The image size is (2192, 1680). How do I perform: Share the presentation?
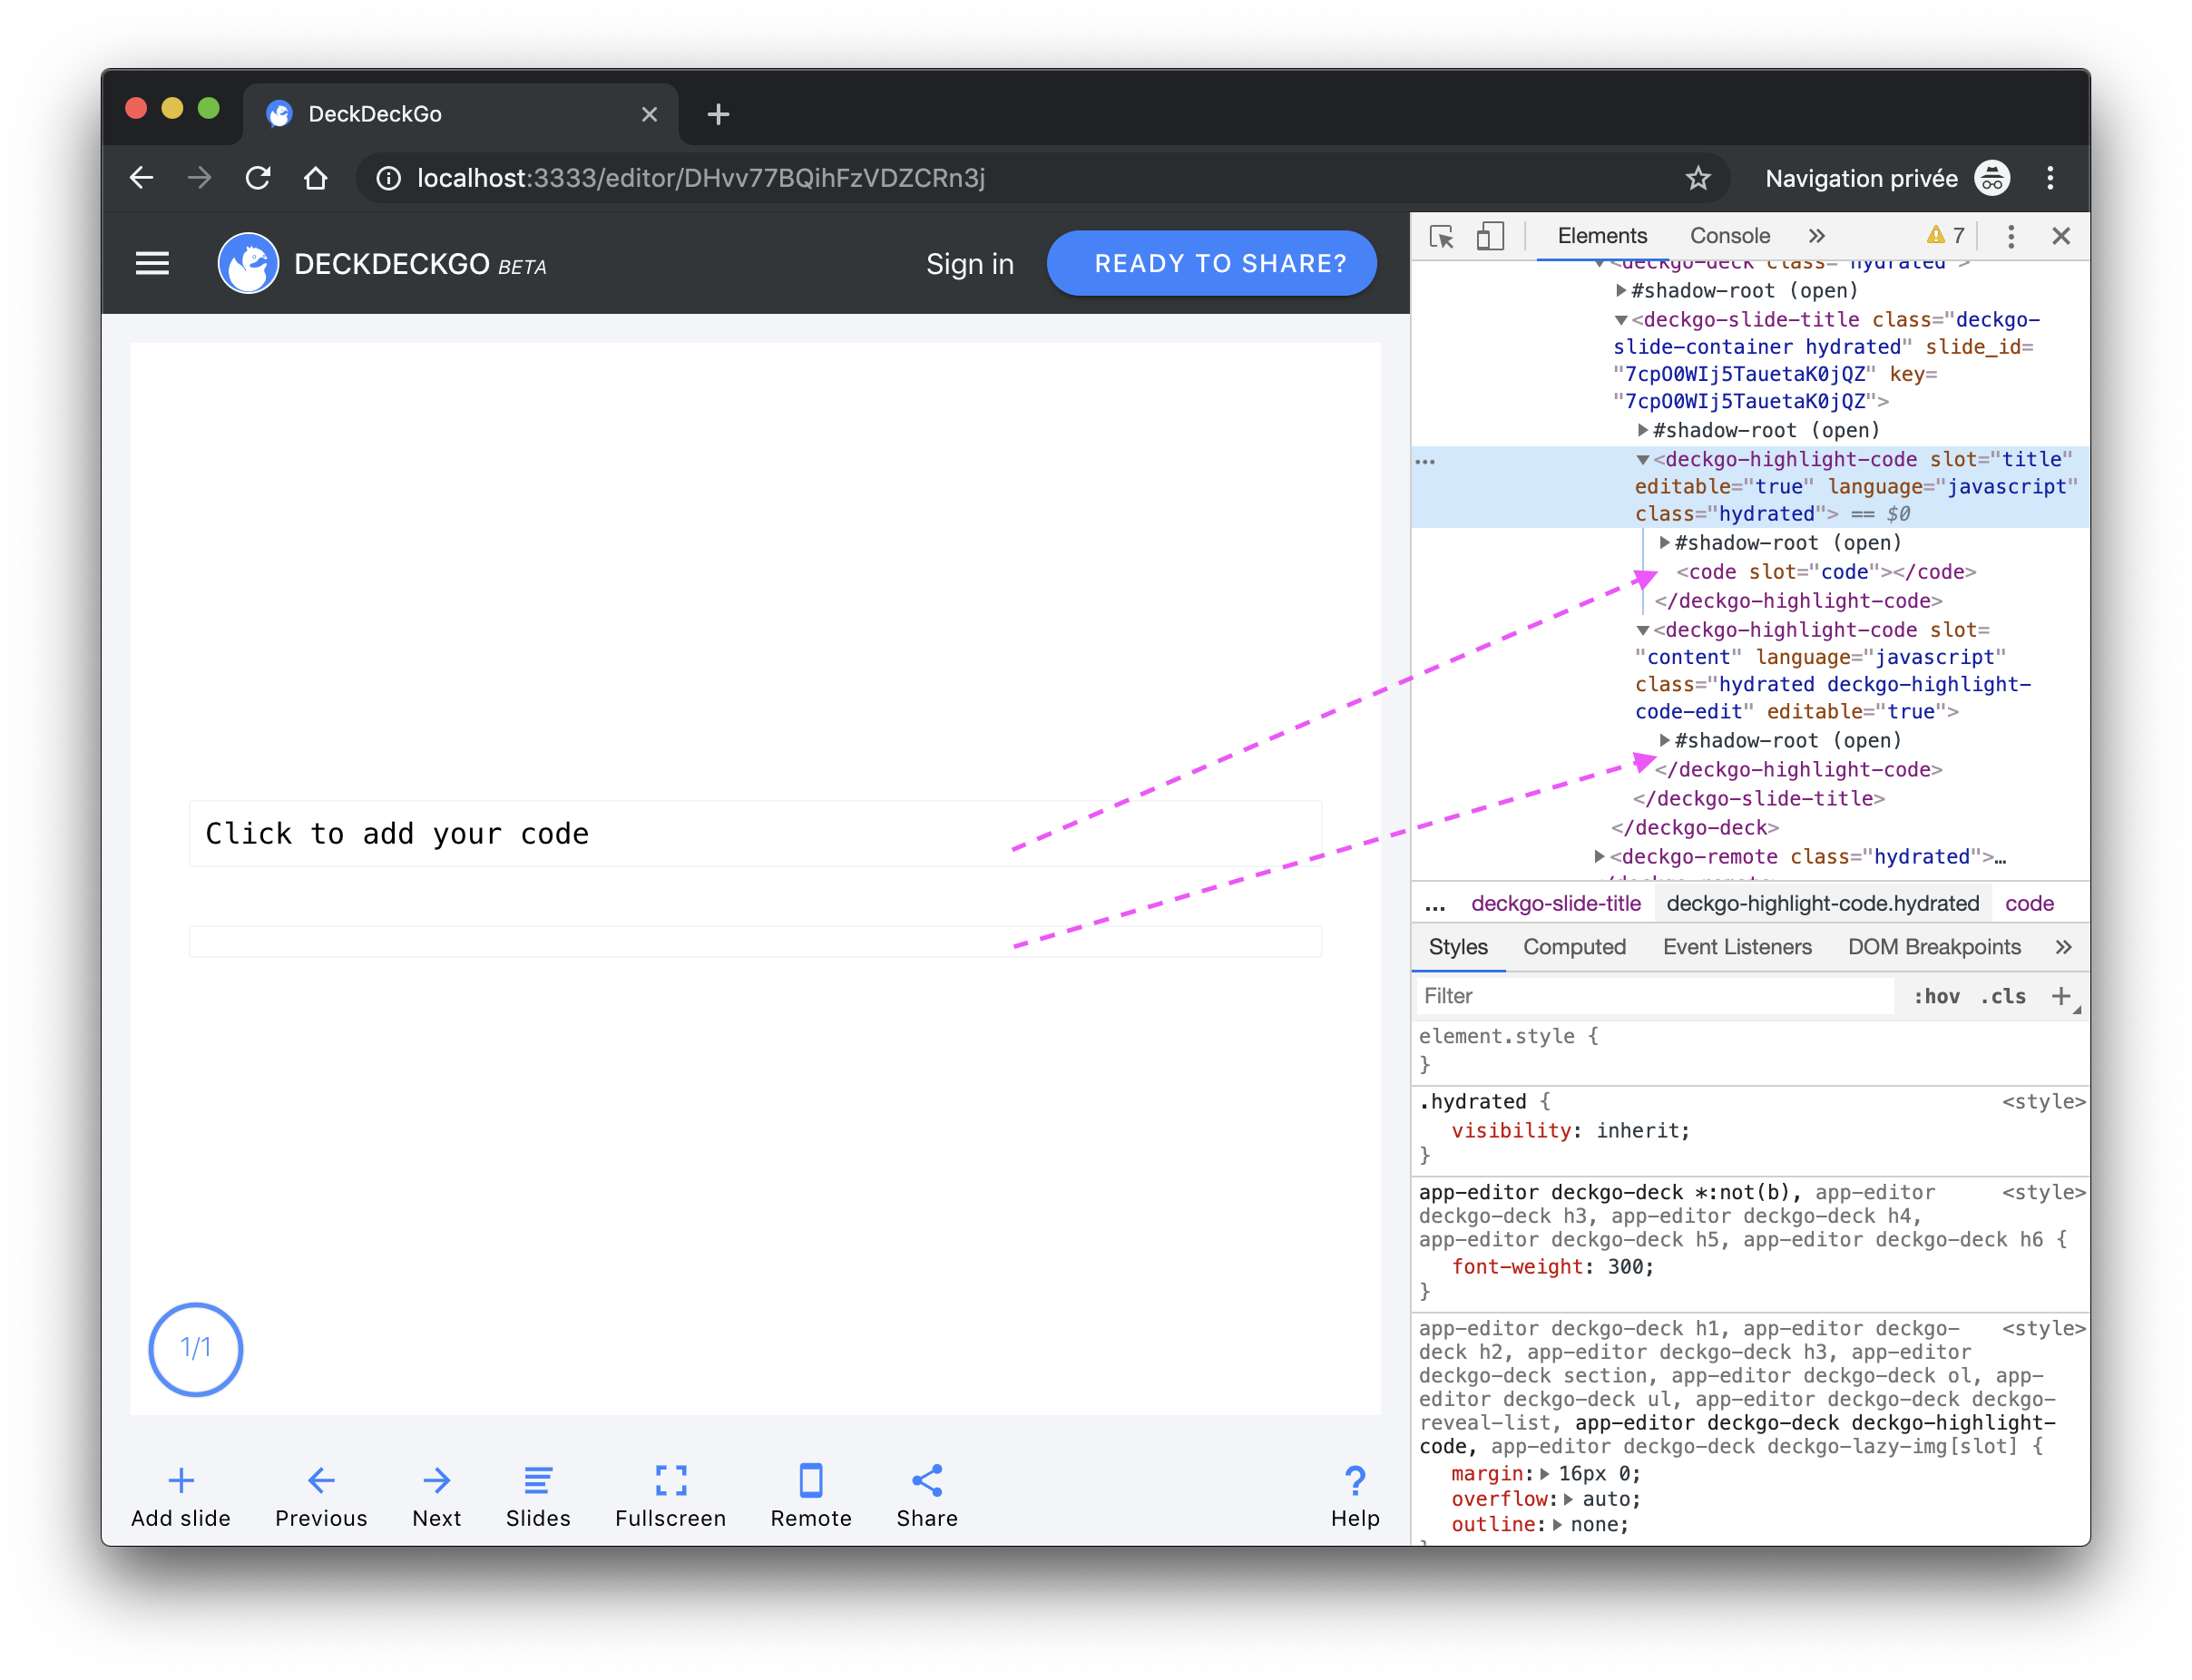(x=925, y=1495)
